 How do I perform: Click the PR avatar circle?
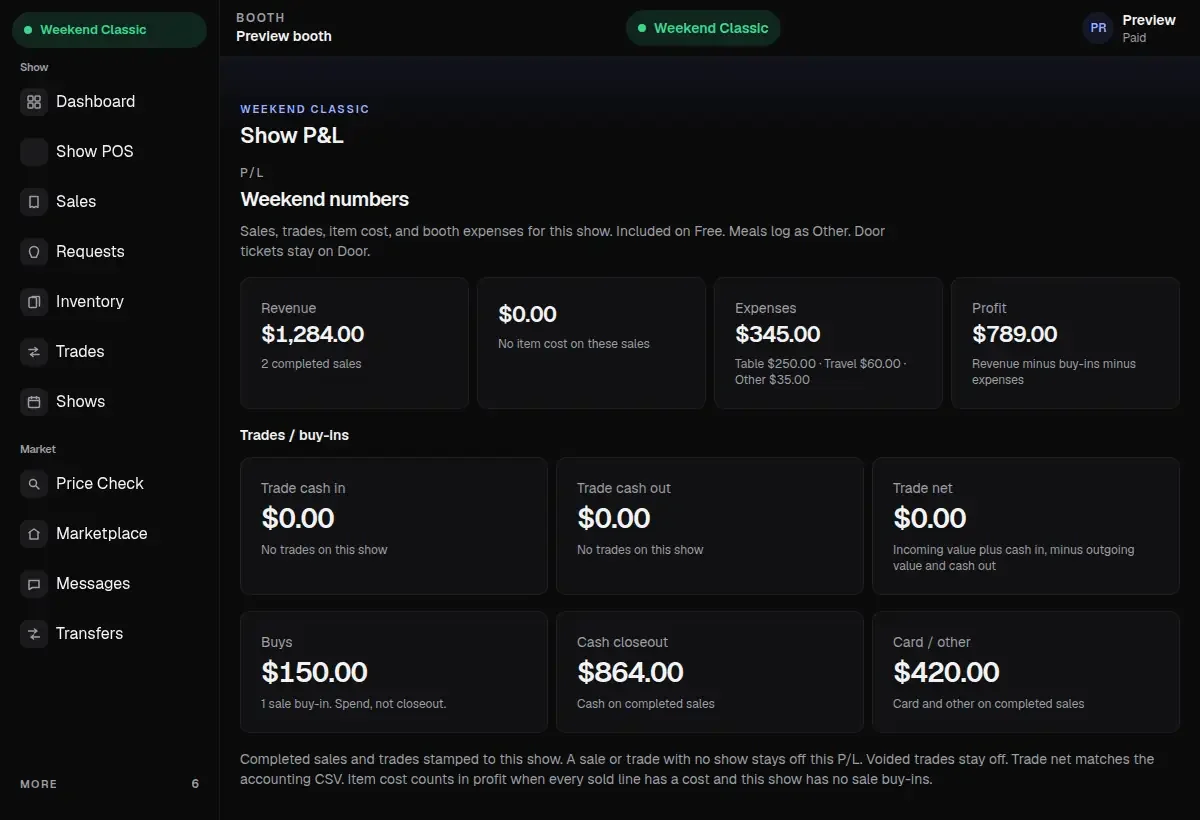click(x=1098, y=28)
